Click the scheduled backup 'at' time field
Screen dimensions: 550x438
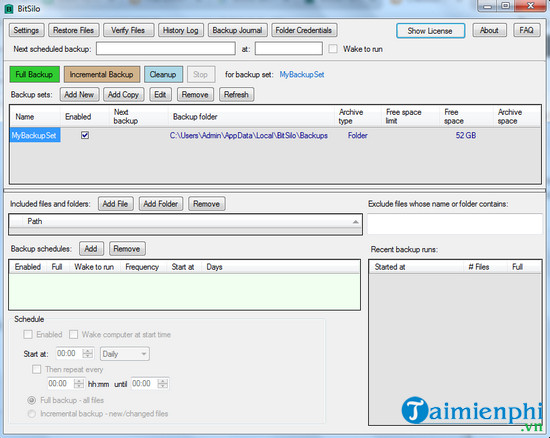point(288,49)
